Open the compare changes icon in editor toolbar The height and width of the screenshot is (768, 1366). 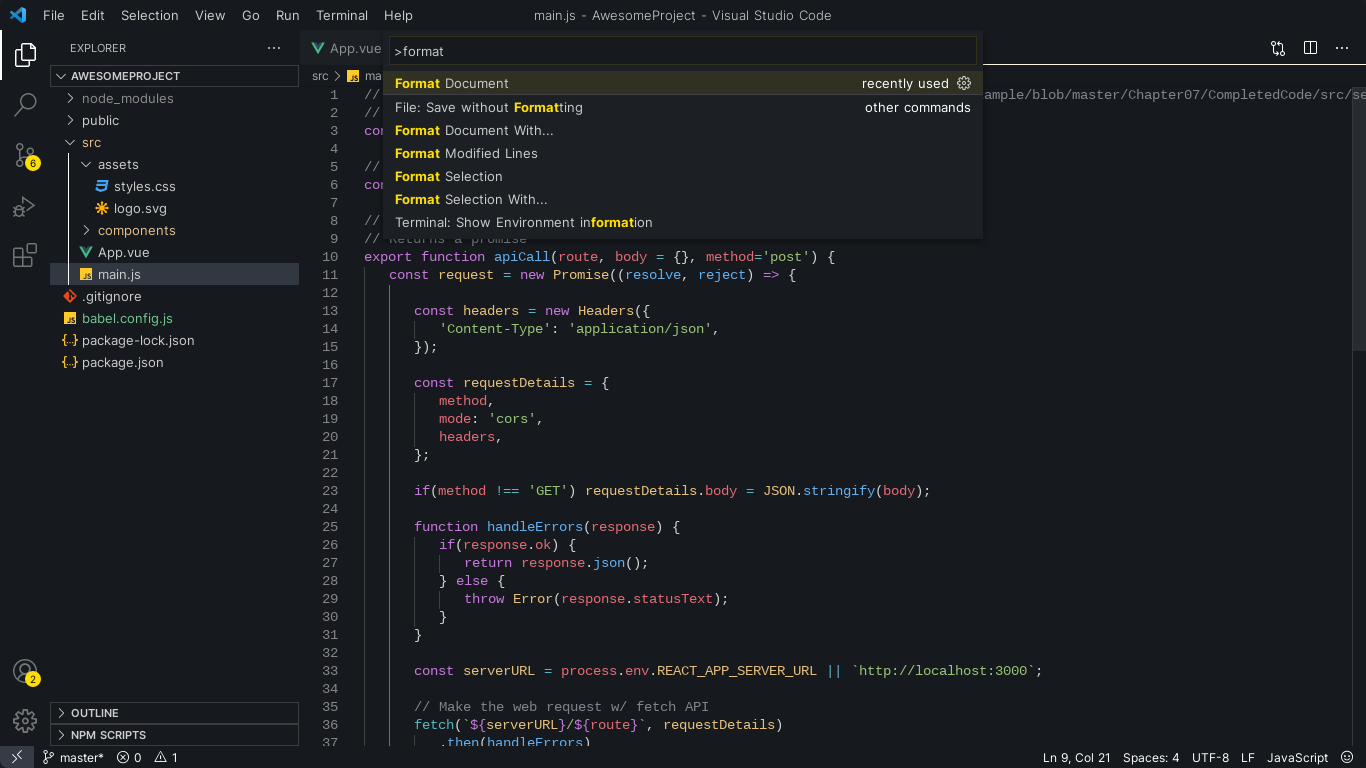1278,48
